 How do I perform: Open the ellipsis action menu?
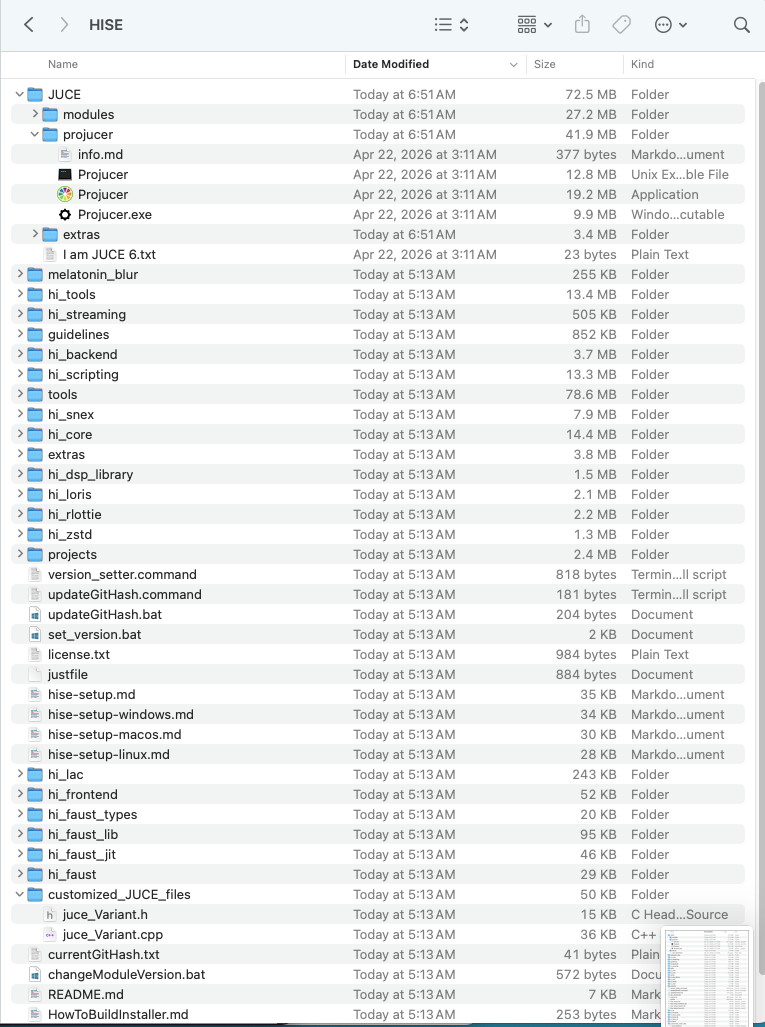click(x=671, y=25)
